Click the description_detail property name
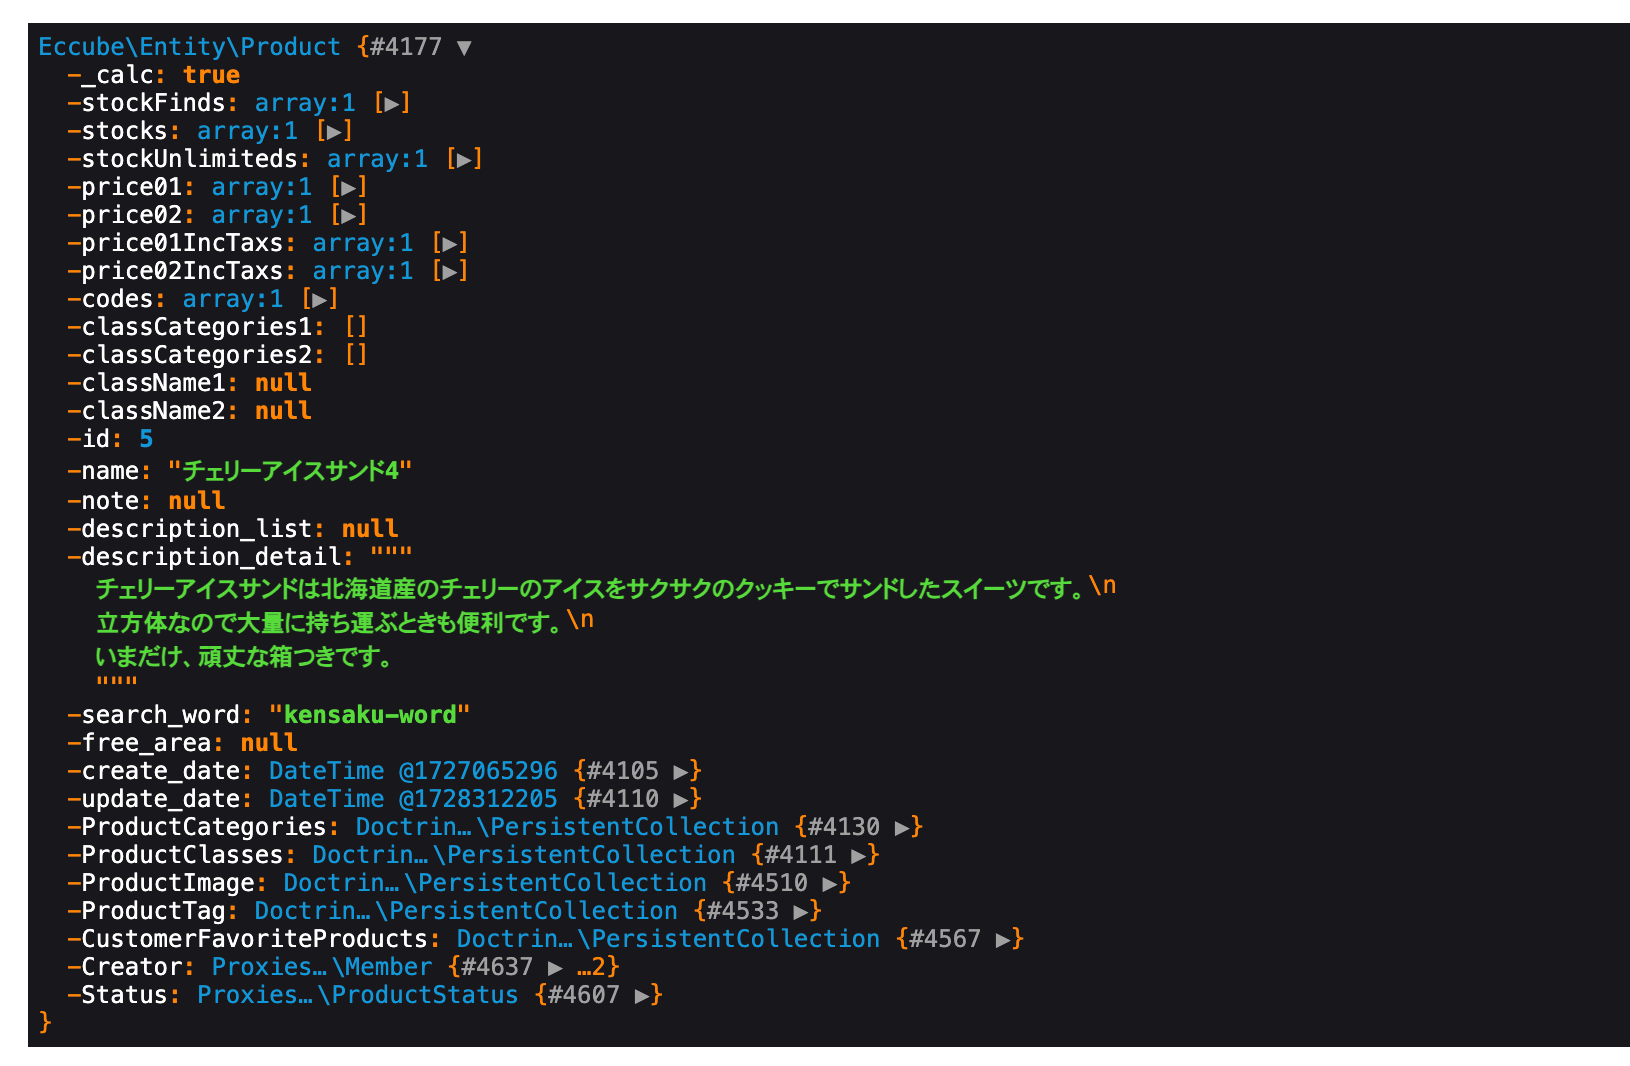The image size is (1630, 1066). point(211,557)
